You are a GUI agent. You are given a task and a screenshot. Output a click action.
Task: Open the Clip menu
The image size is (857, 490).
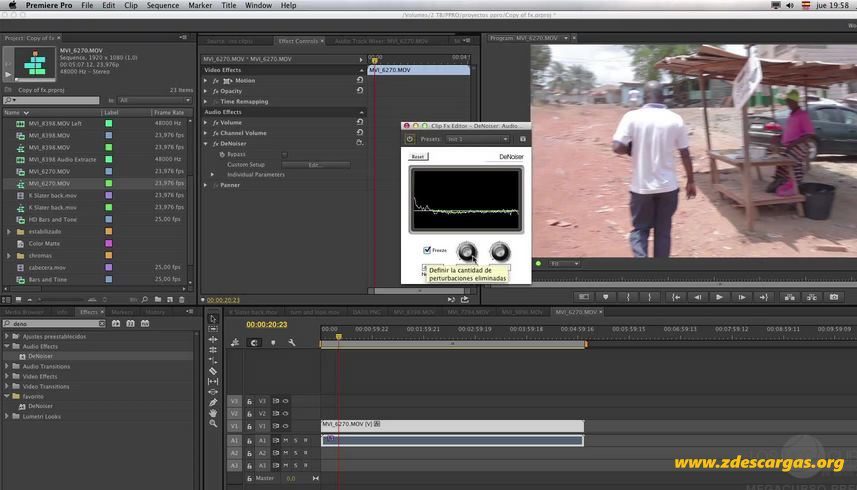coord(131,5)
